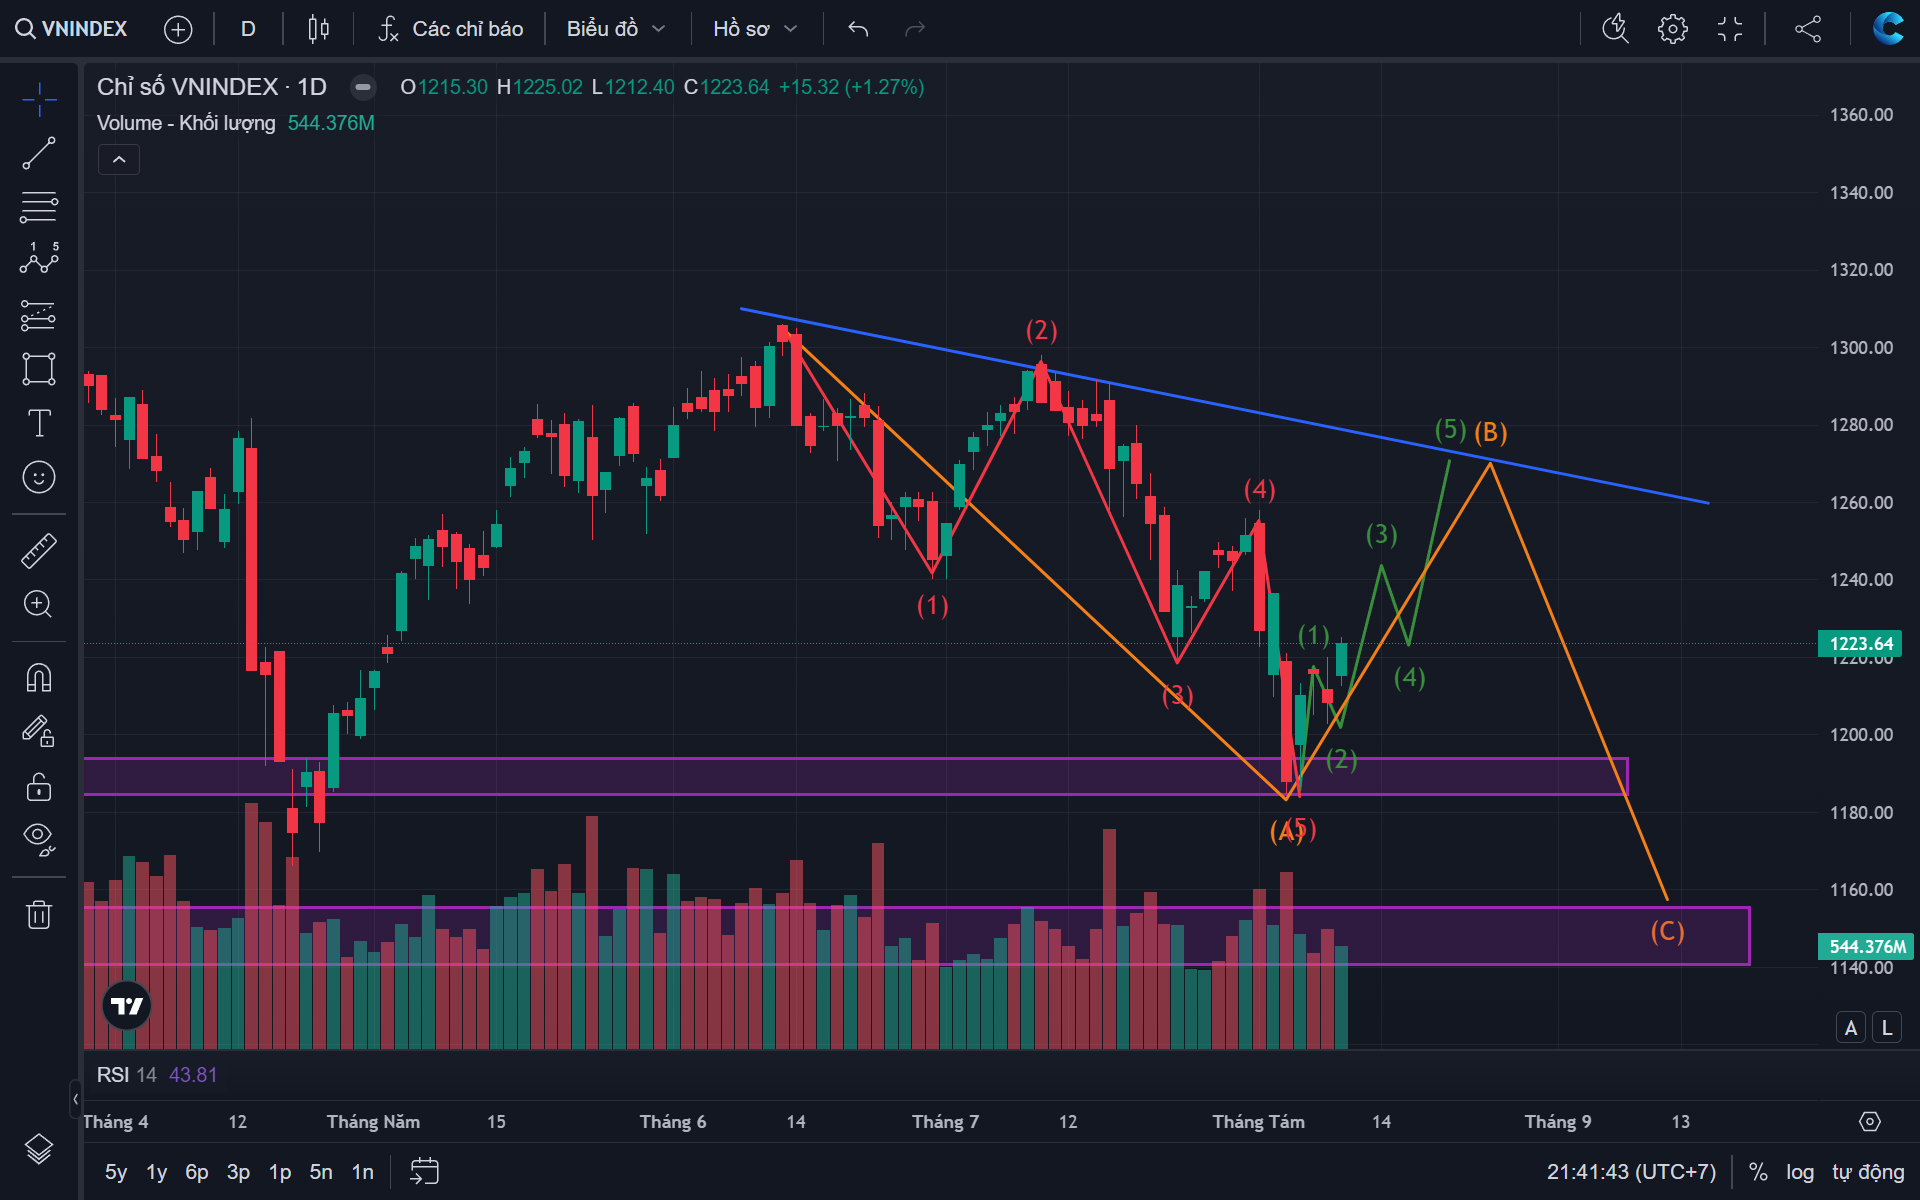Screen dimensions: 1920x1200
Task: Click the trash remove drawings icon
Action: pos(39,914)
